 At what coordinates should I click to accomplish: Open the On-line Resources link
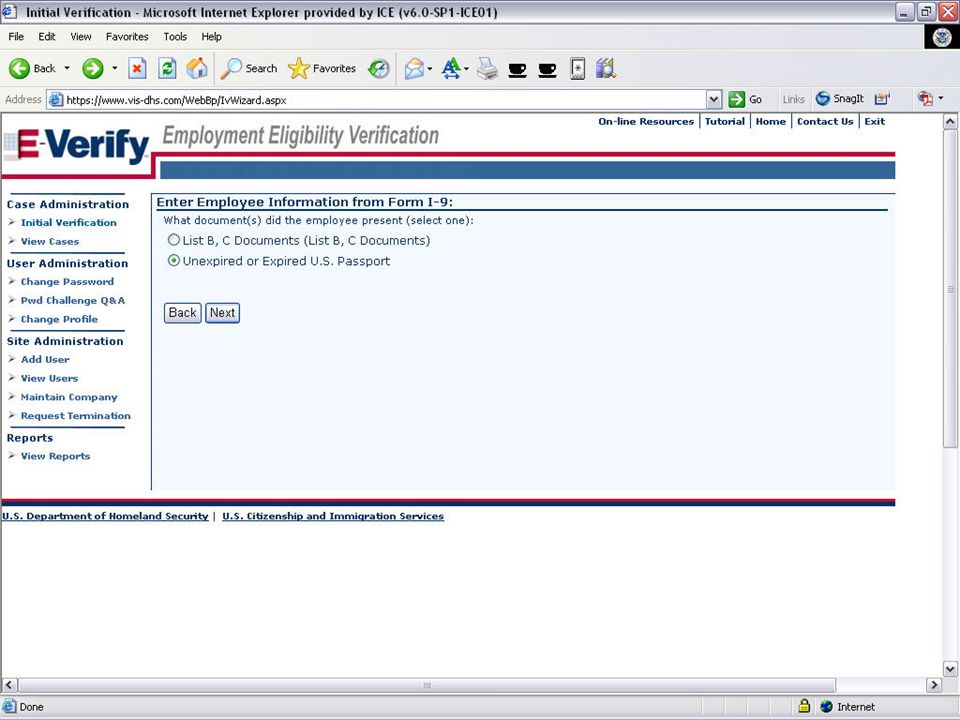pyautogui.click(x=646, y=121)
